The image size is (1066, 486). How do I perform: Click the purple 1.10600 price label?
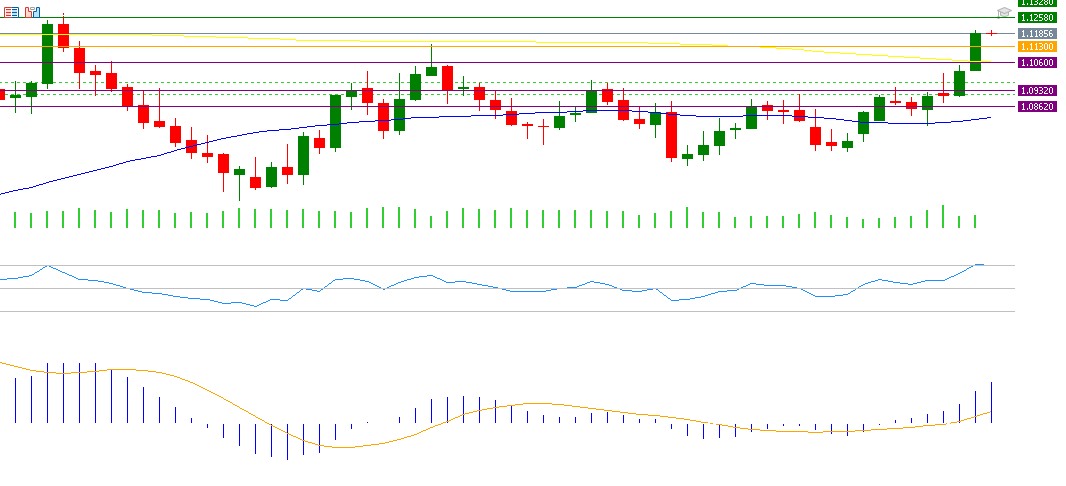[1038, 62]
